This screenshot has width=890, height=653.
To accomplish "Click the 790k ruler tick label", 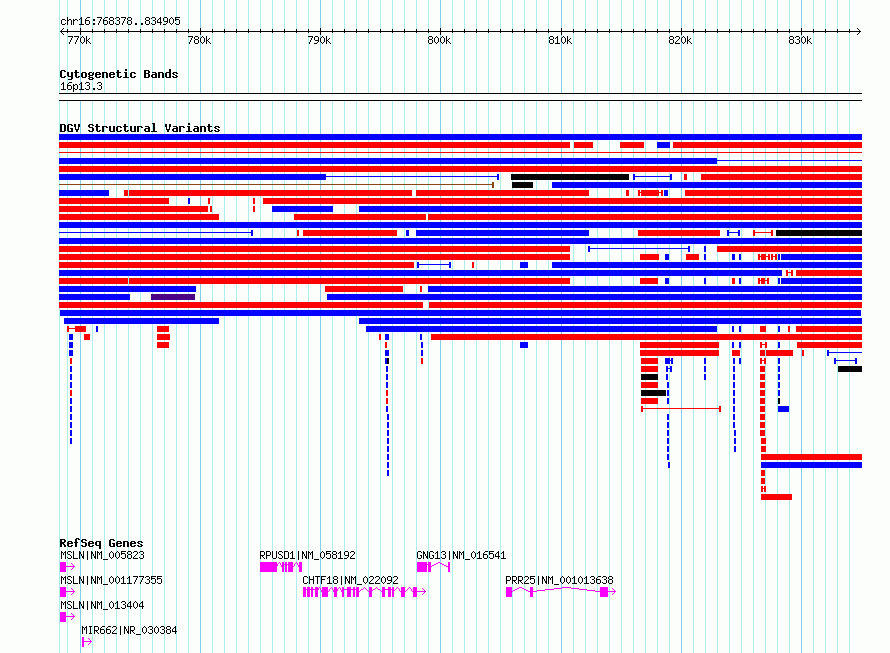I will point(319,40).
